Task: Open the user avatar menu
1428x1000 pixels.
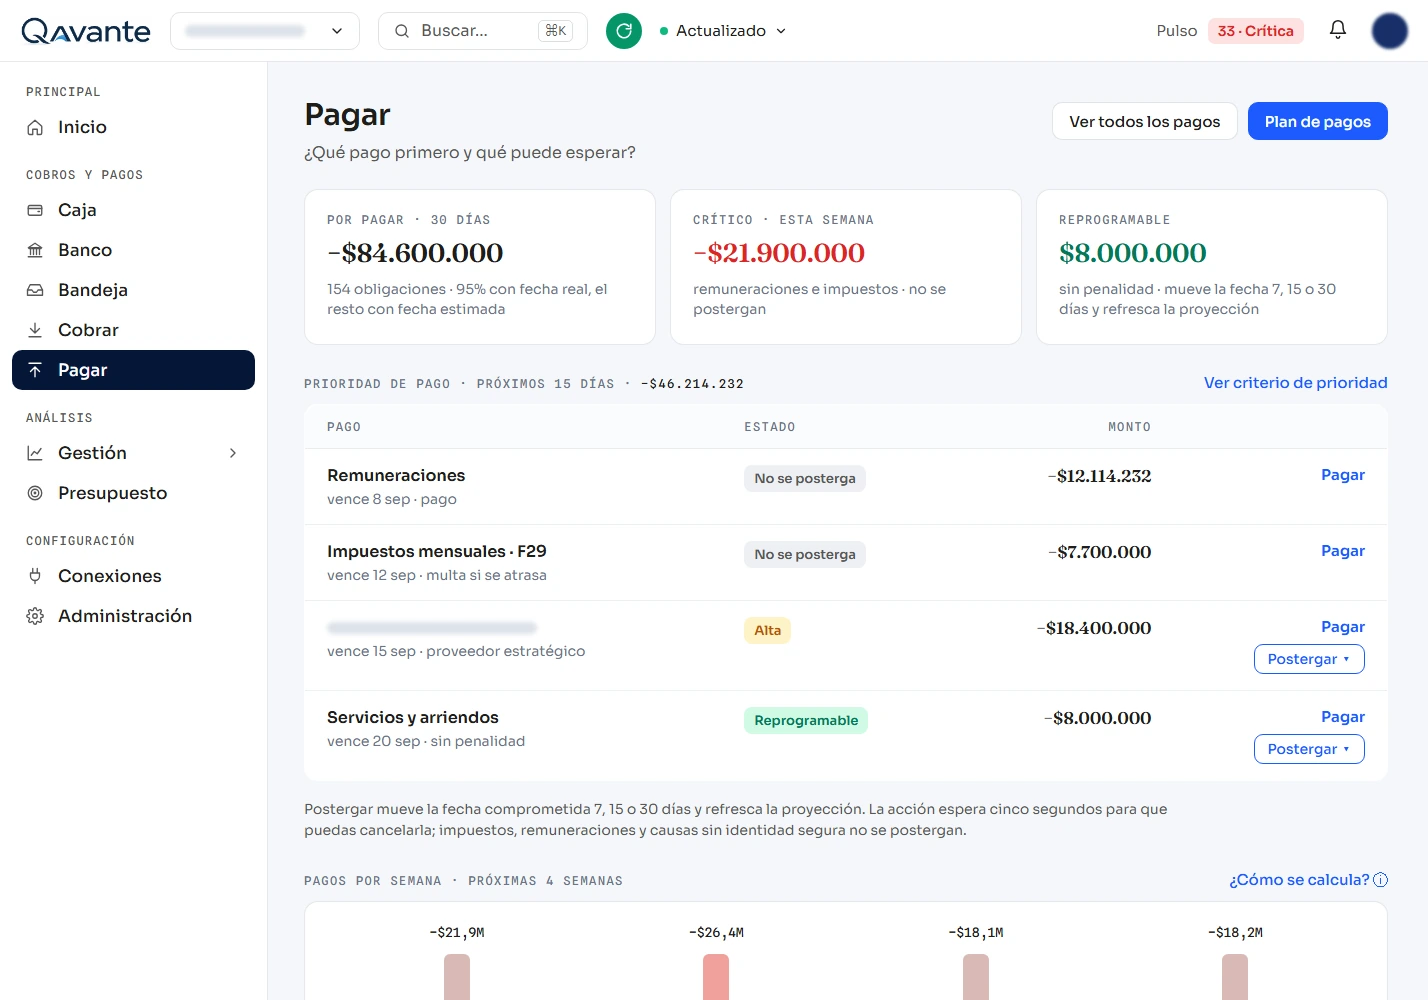Action: (1390, 31)
